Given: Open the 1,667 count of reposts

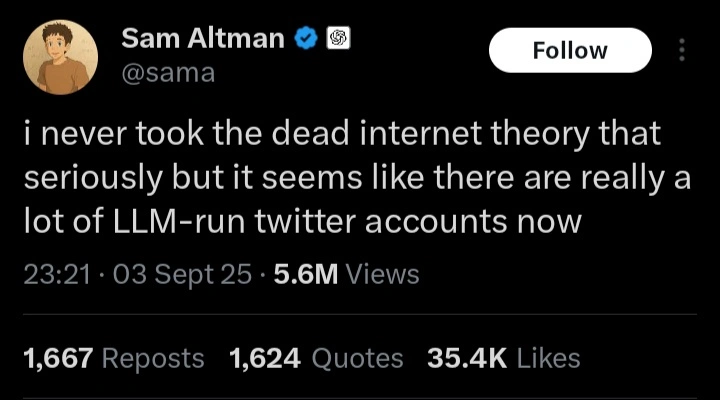Looking at the screenshot, I should click(58, 358).
